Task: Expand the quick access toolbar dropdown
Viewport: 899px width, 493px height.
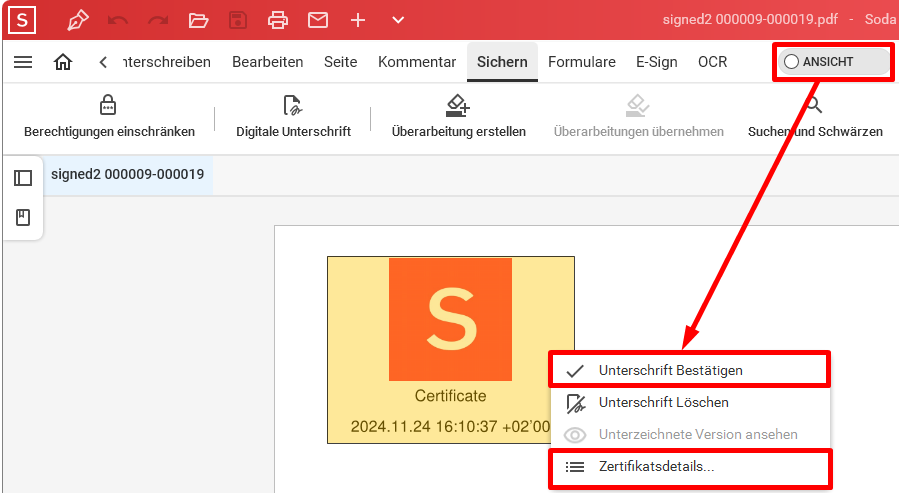Action: pyautogui.click(x=398, y=21)
